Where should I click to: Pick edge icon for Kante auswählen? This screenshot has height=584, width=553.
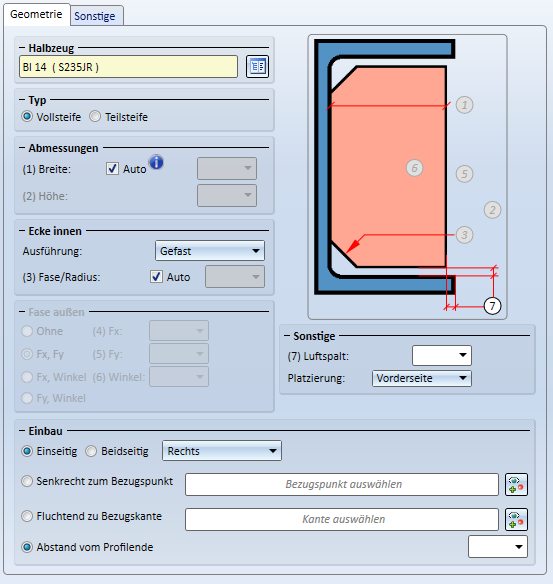[516, 519]
